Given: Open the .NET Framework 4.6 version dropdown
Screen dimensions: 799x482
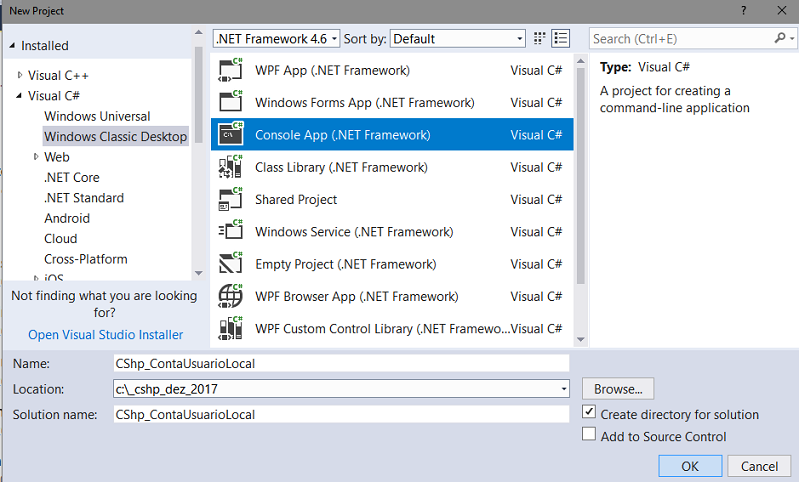Looking at the screenshot, I should pos(276,39).
